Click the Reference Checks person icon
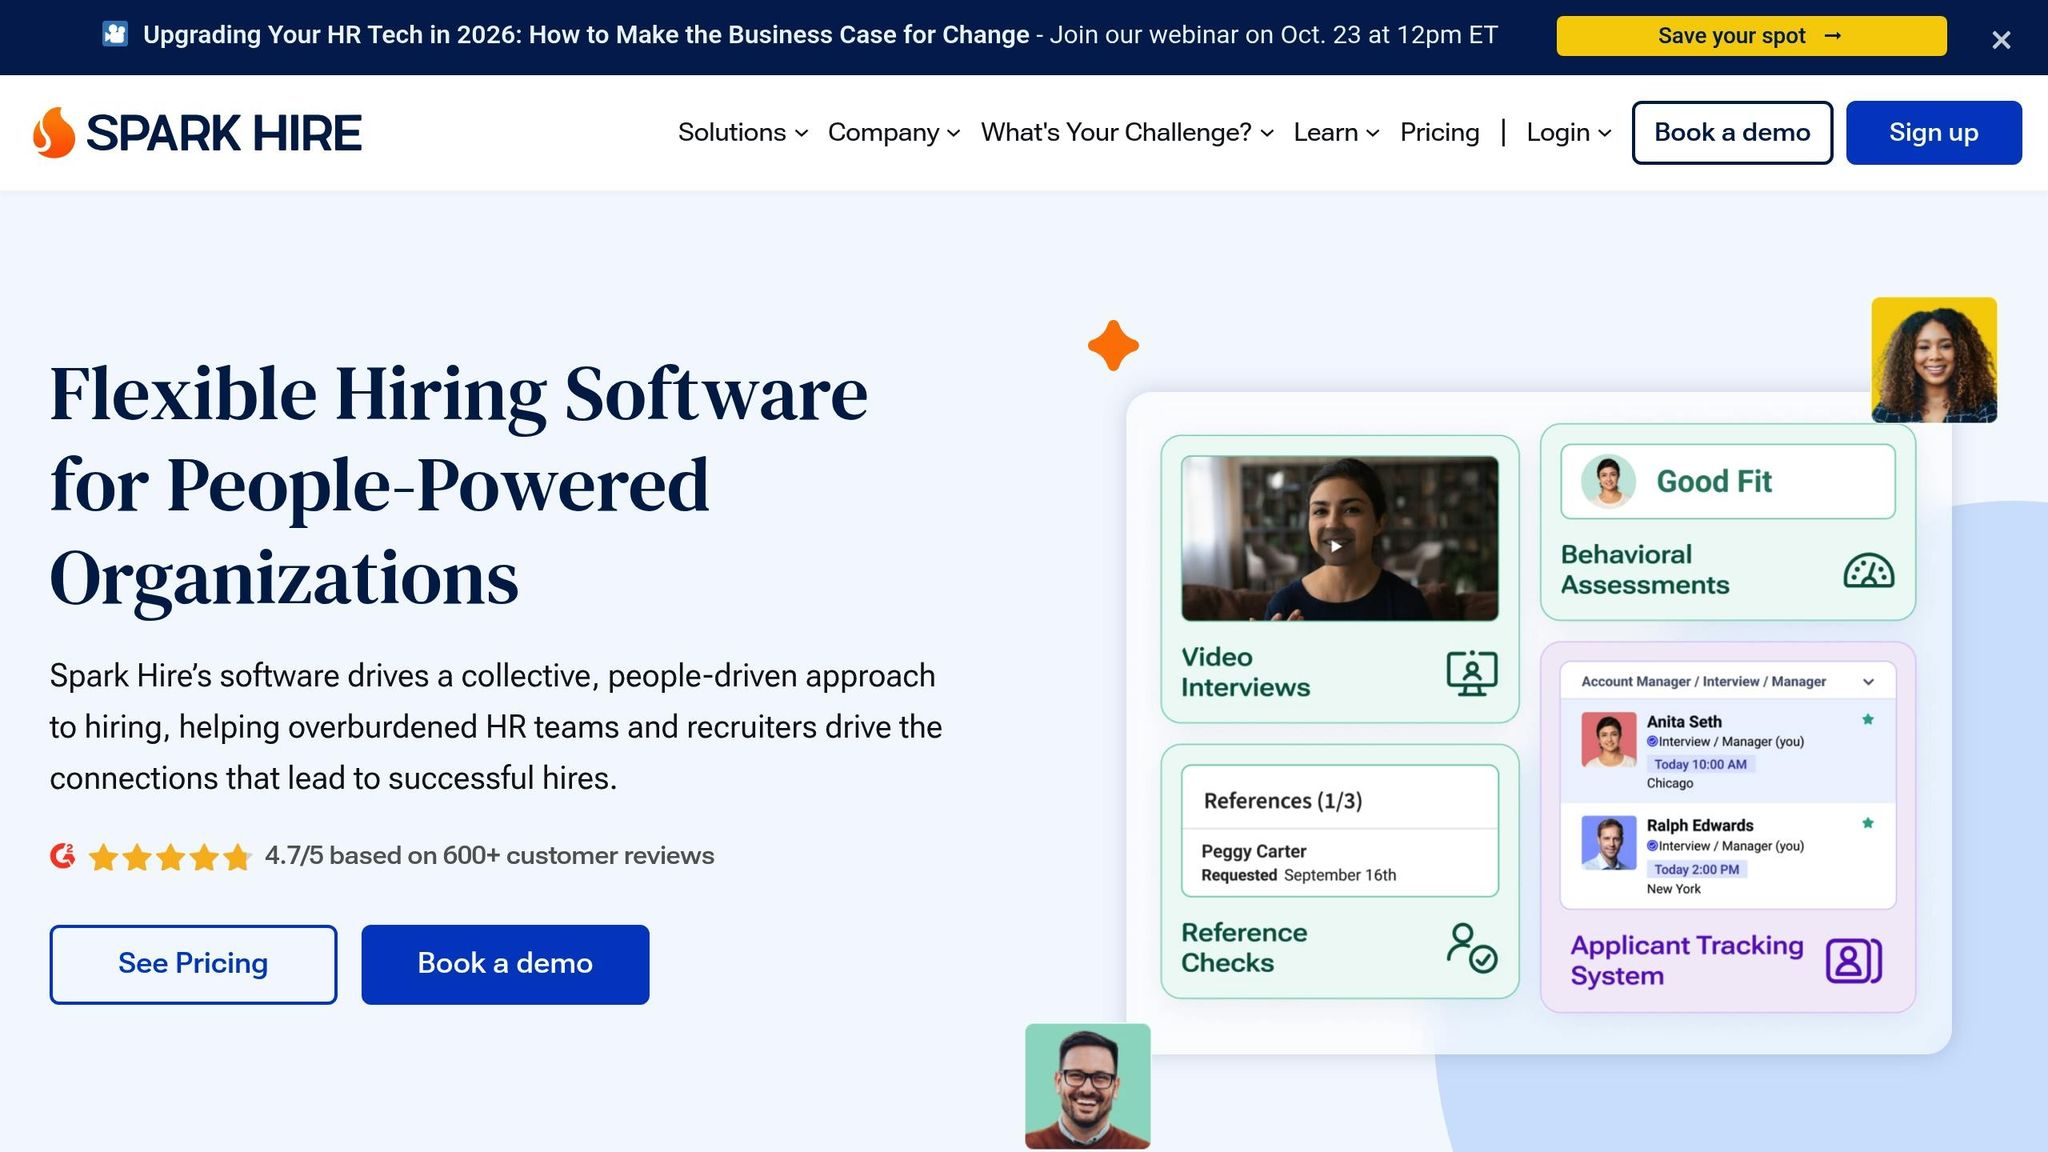 (x=1470, y=946)
